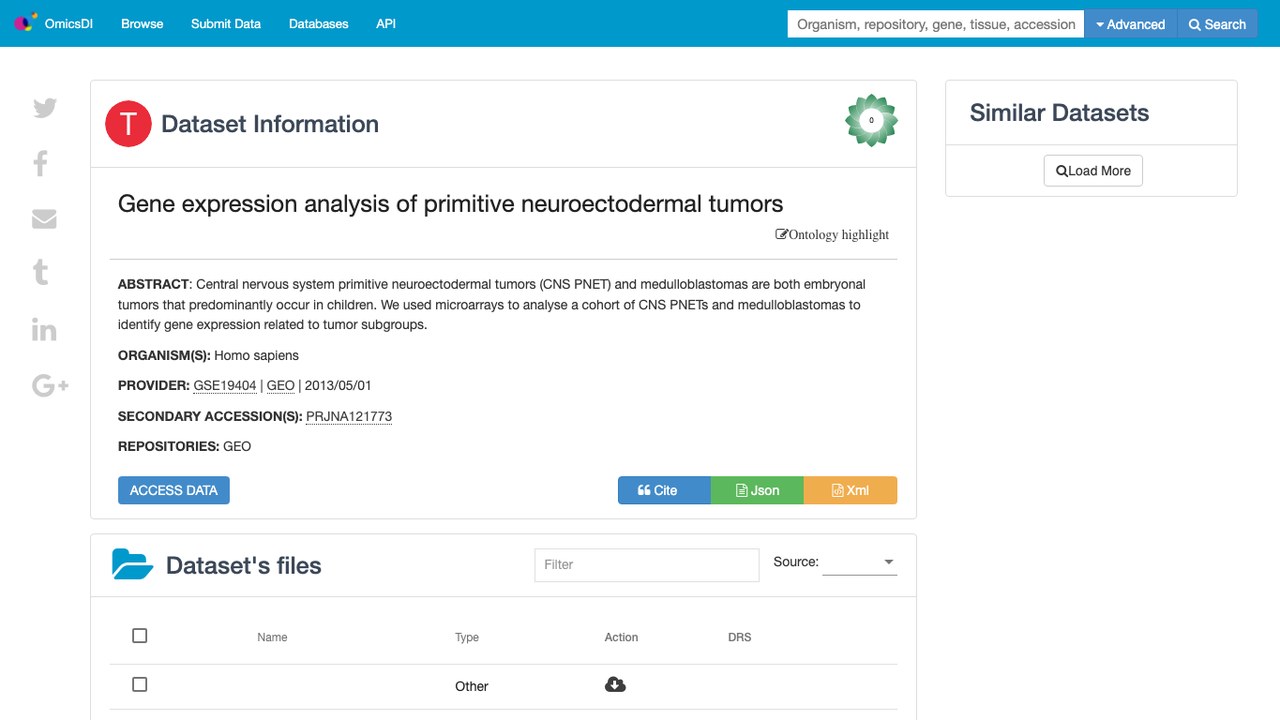Open the API menu item

(386, 24)
